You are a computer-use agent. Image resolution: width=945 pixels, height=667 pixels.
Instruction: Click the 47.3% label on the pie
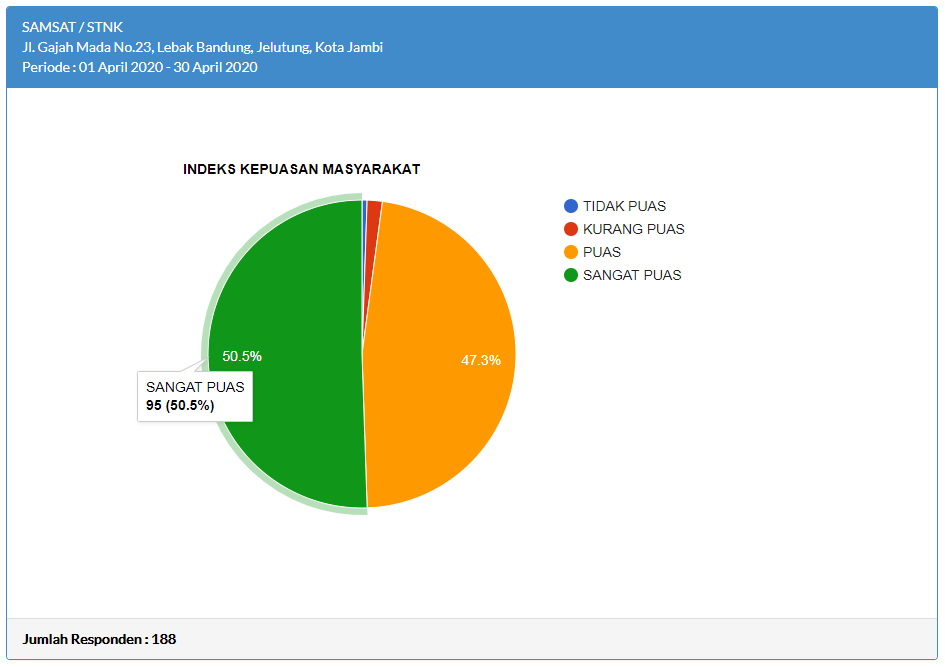pos(480,360)
